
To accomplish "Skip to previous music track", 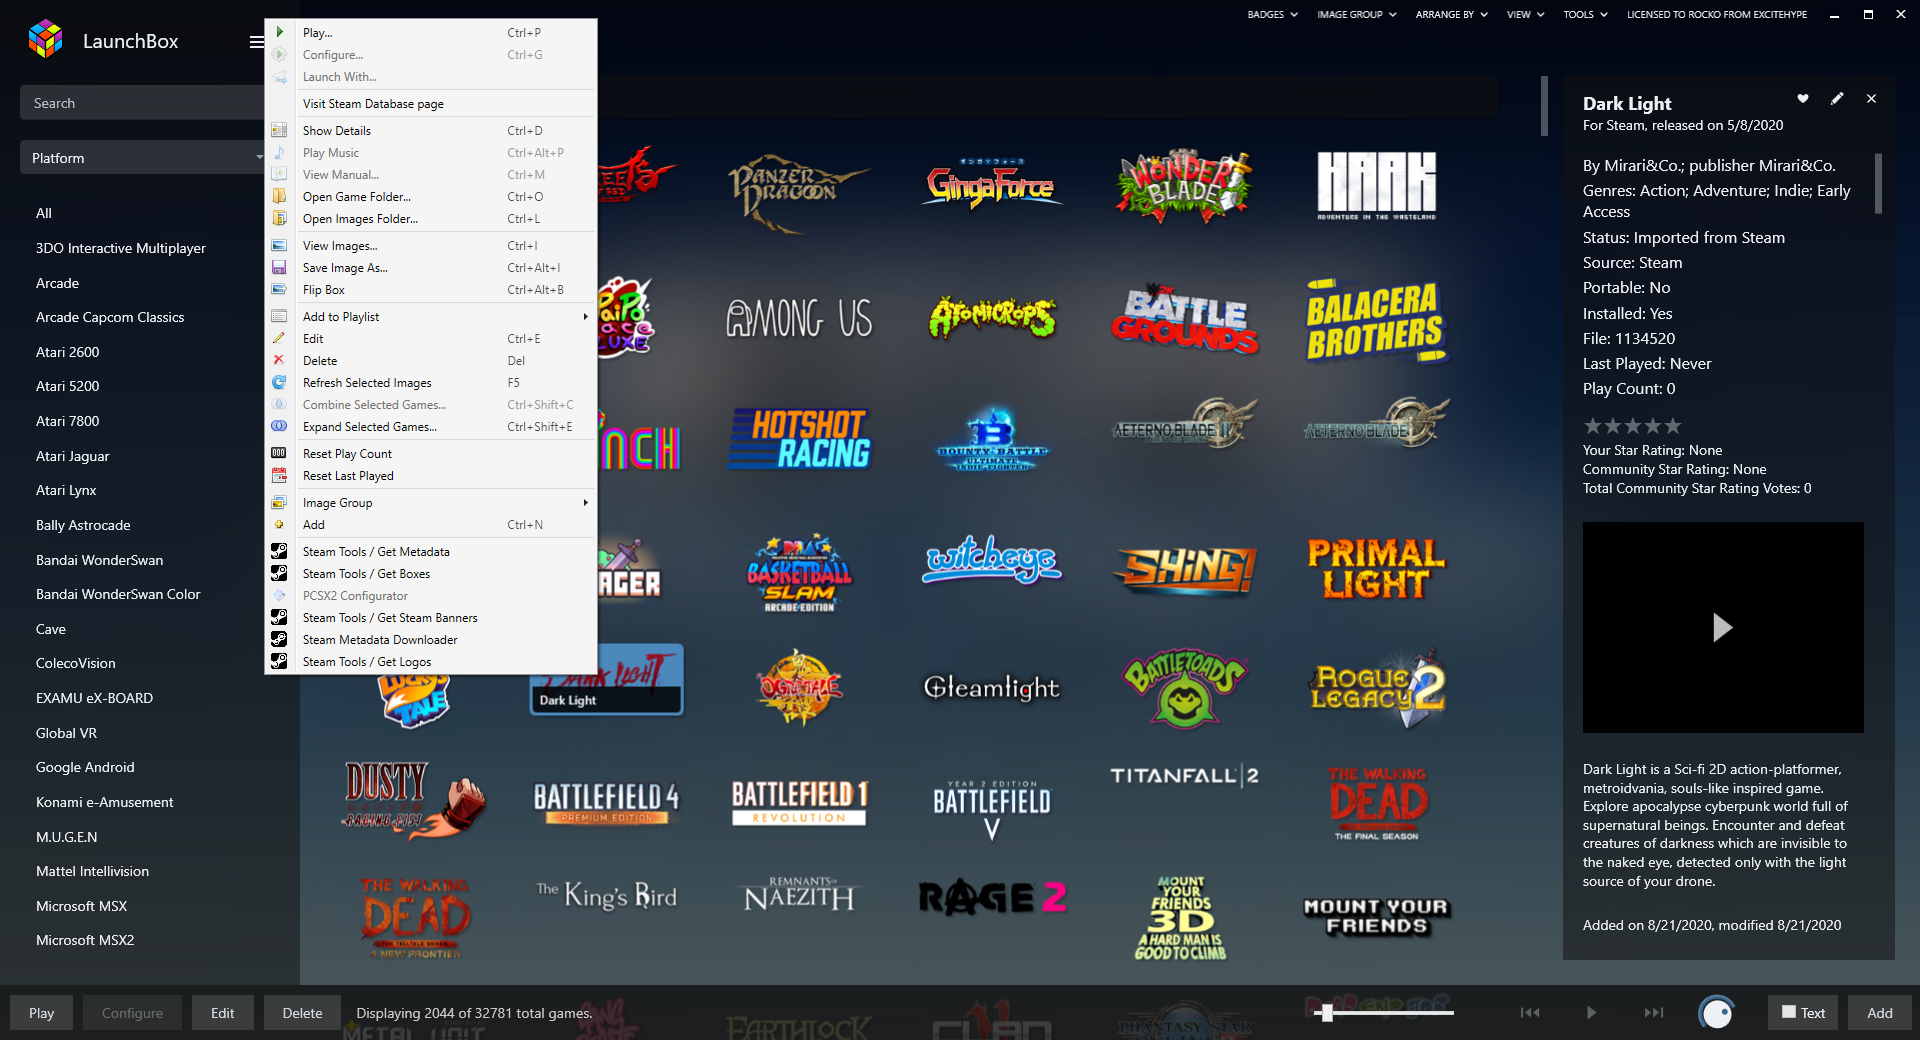I will point(1530,1013).
